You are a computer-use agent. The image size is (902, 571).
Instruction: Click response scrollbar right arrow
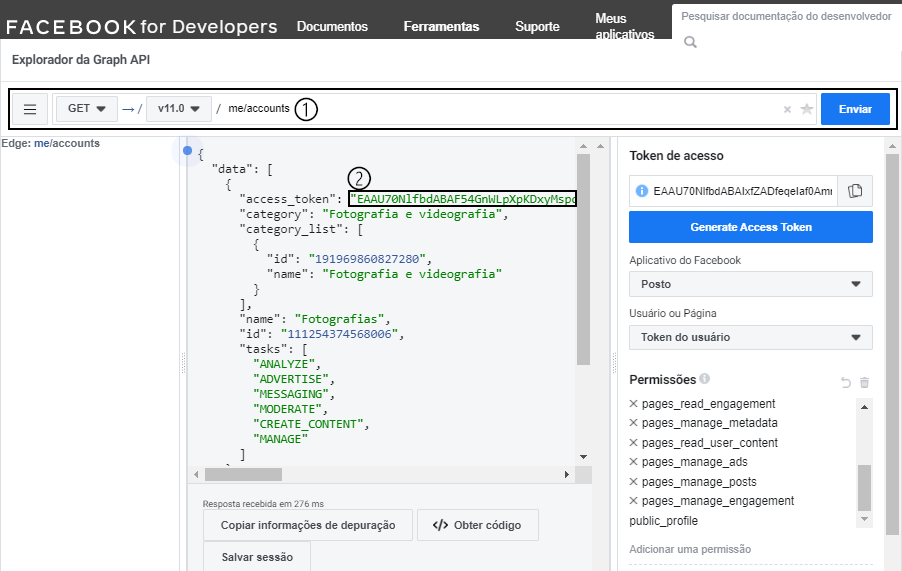pos(567,474)
